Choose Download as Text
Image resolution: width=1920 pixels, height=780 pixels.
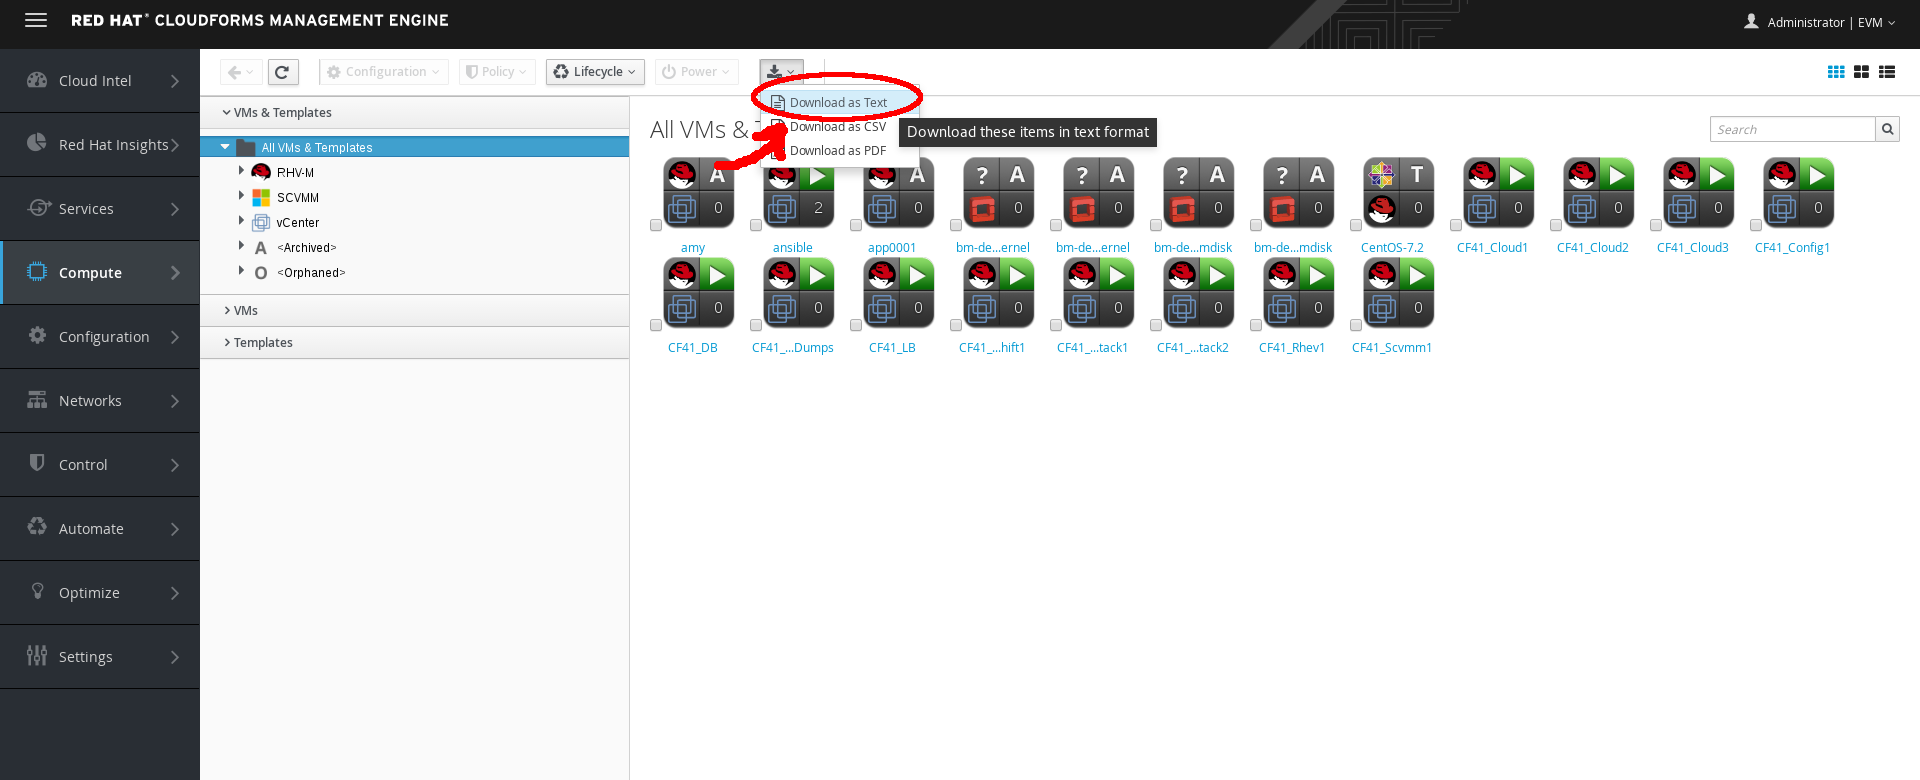(838, 102)
